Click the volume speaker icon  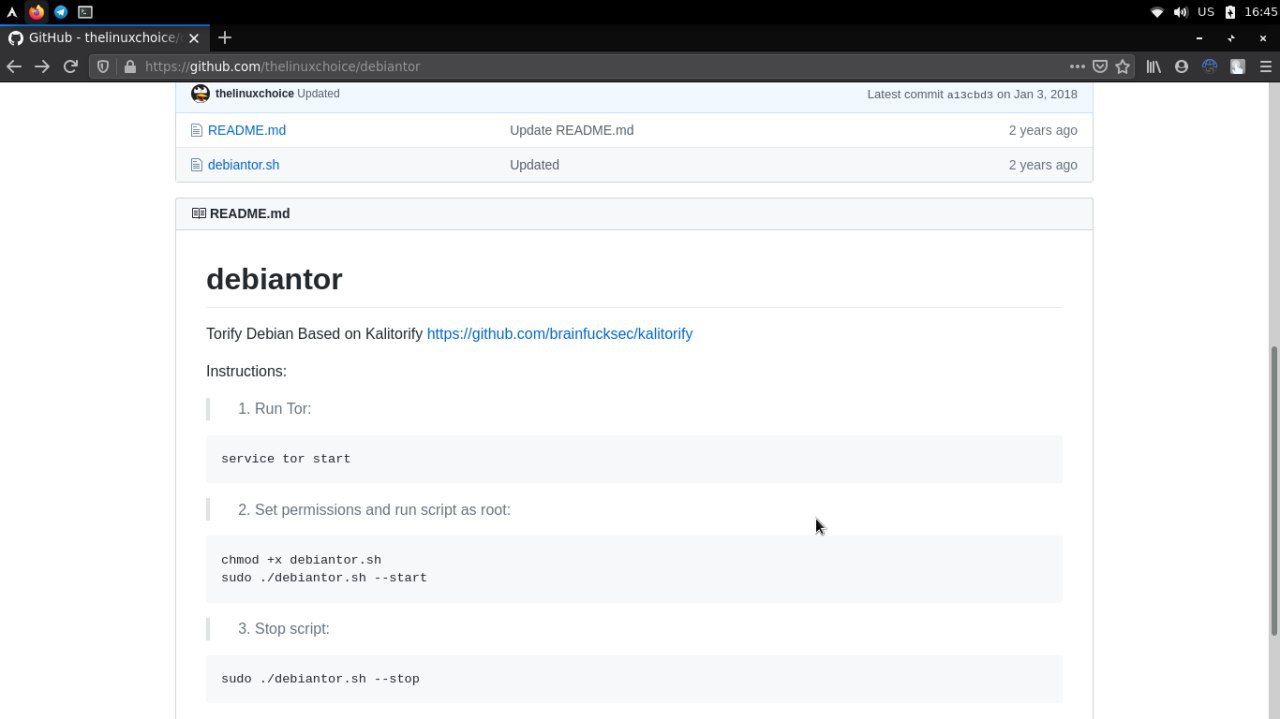tap(1180, 12)
